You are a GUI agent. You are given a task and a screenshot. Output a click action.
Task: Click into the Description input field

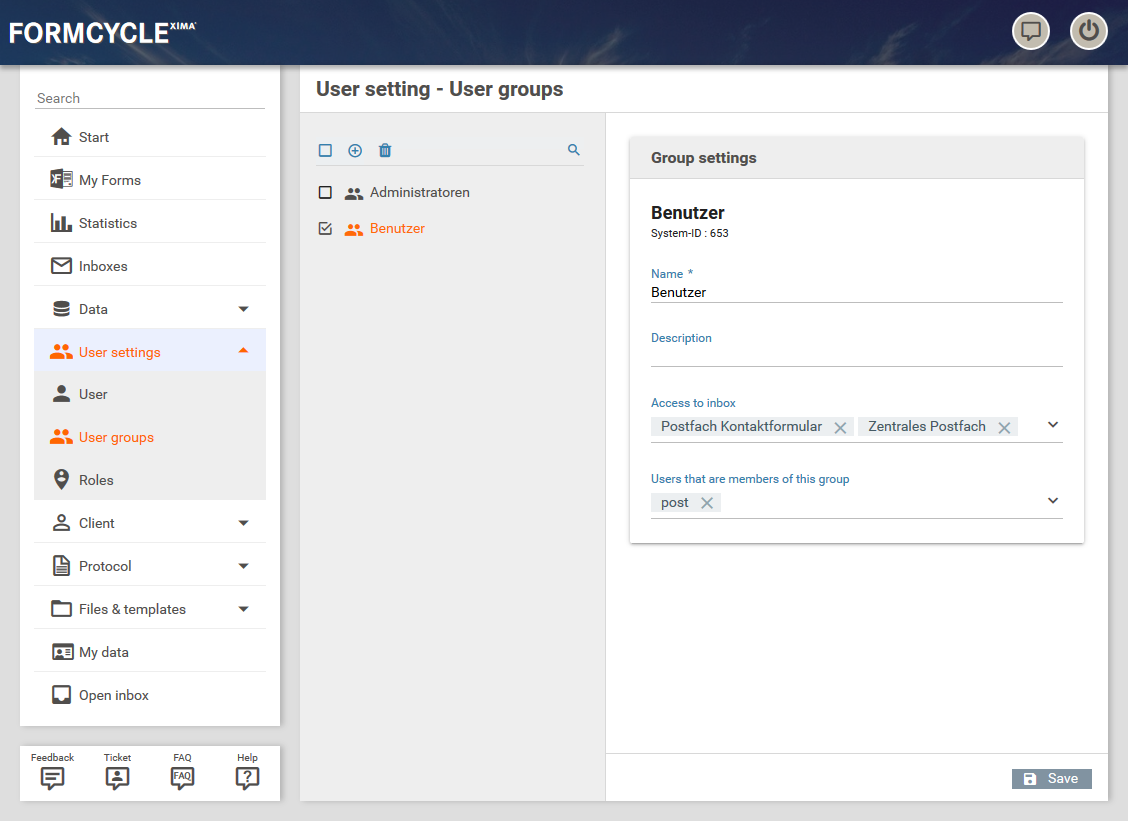[856, 355]
